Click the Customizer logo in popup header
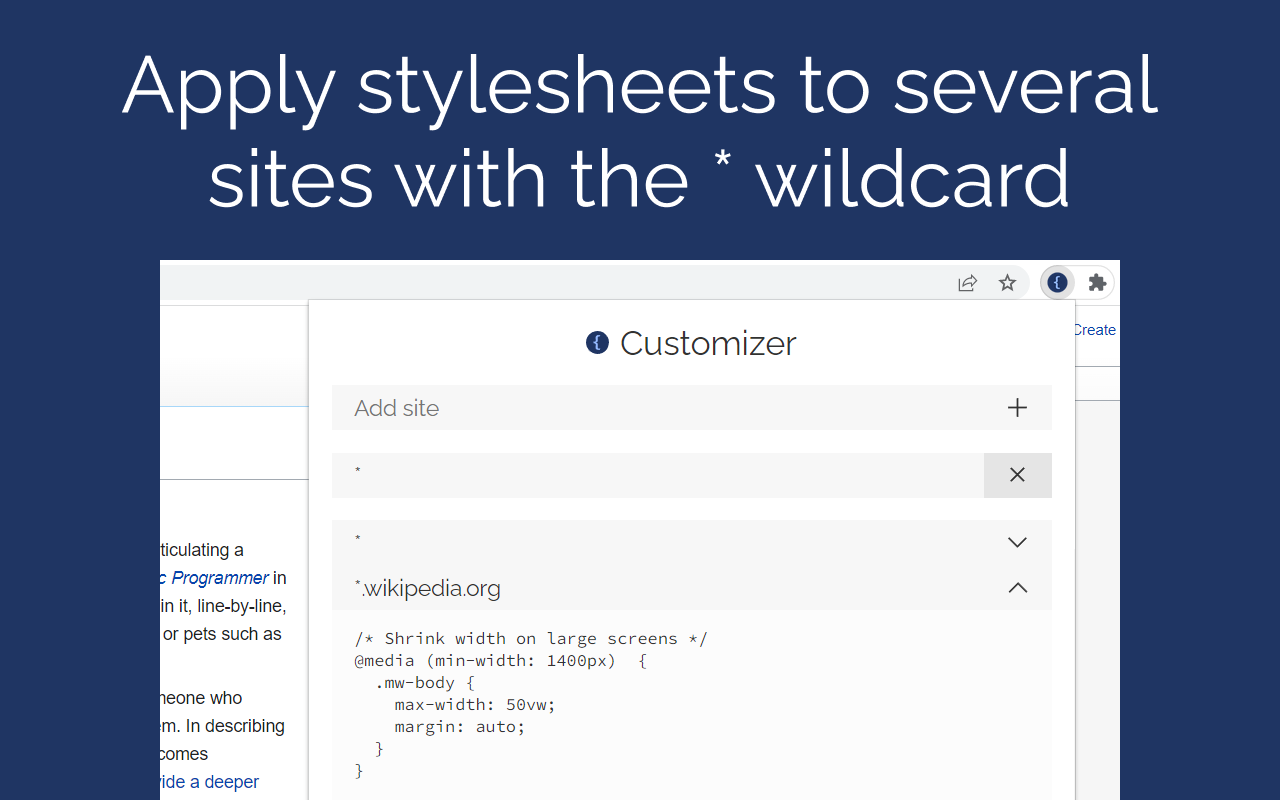1280x800 pixels. point(597,343)
